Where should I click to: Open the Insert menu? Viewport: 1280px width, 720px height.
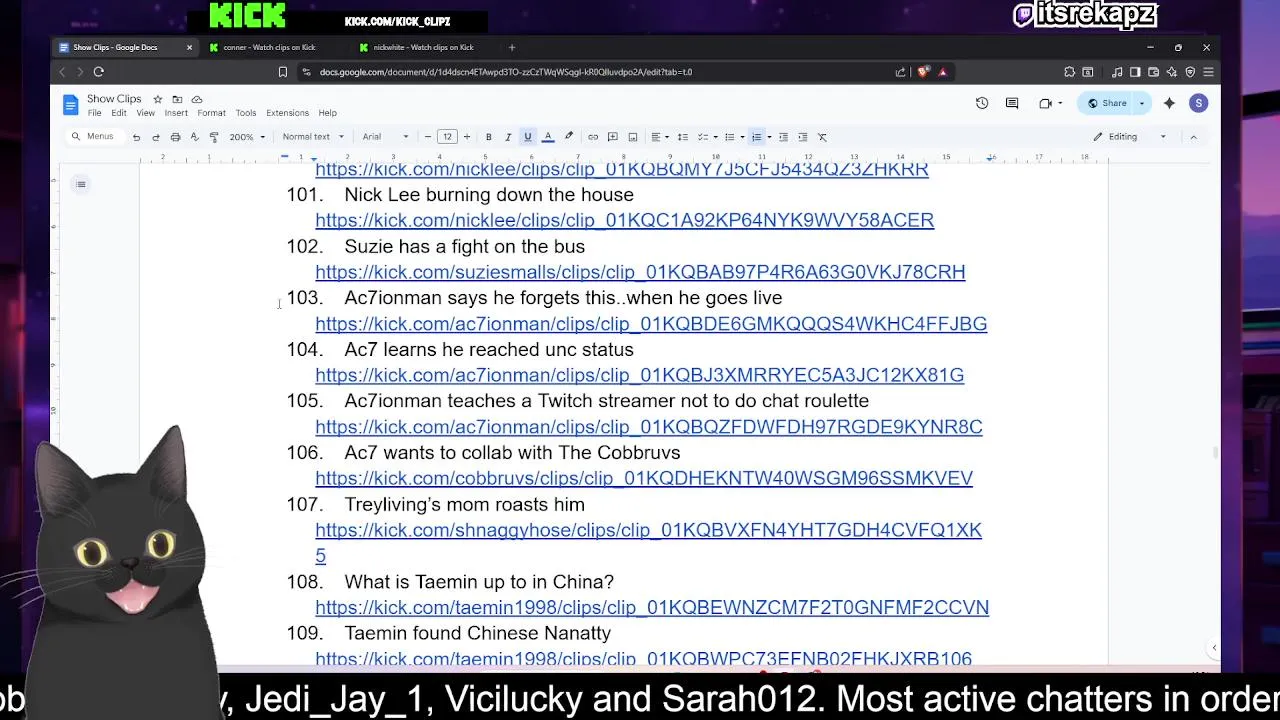(x=176, y=113)
